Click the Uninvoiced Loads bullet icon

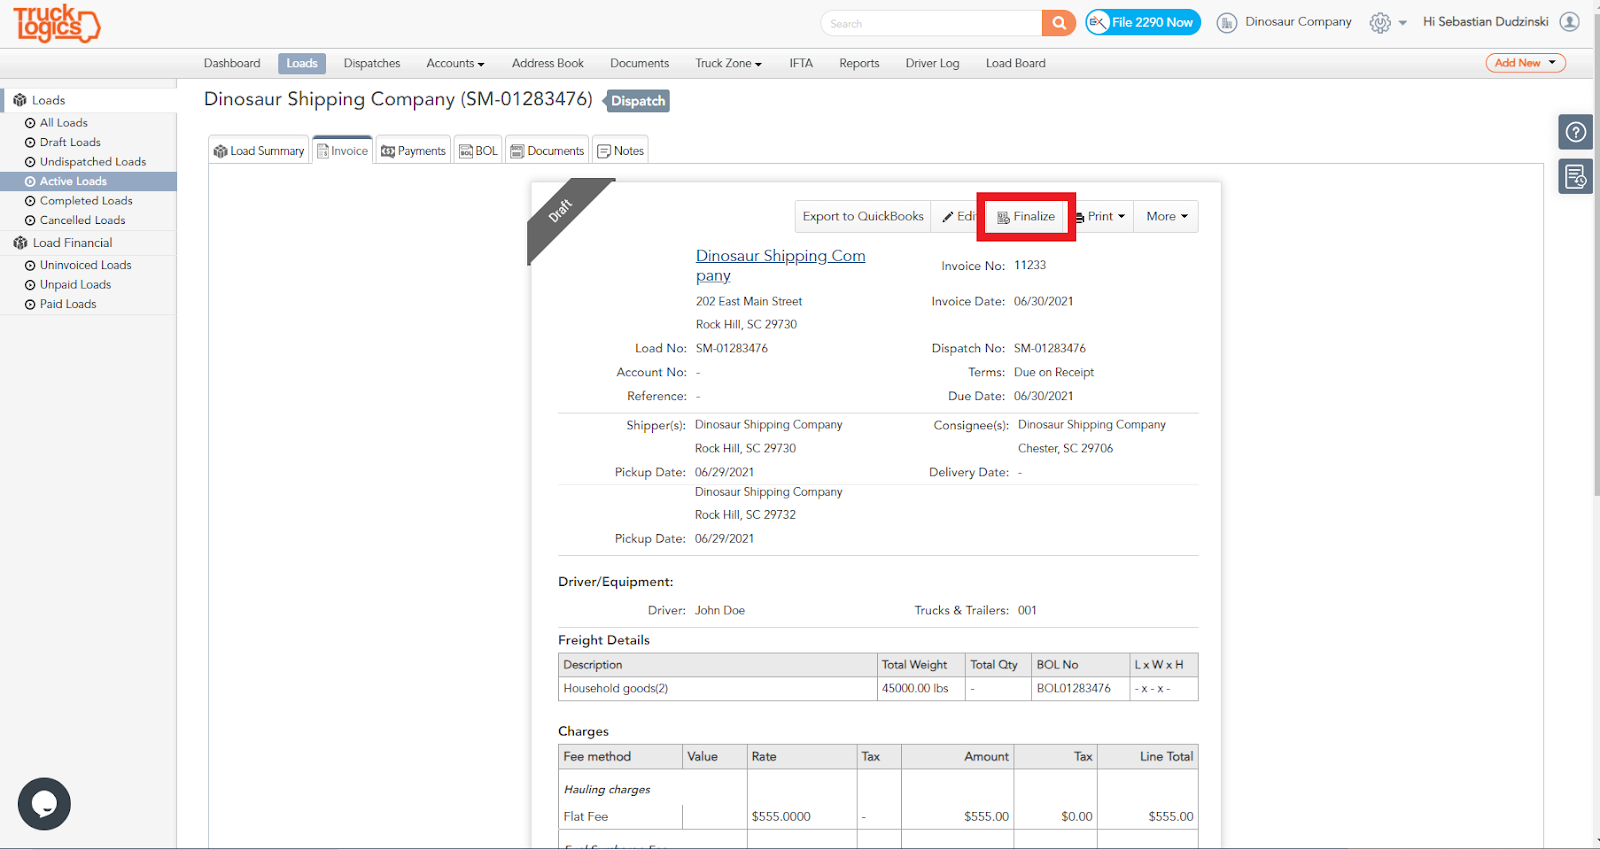coord(30,266)
